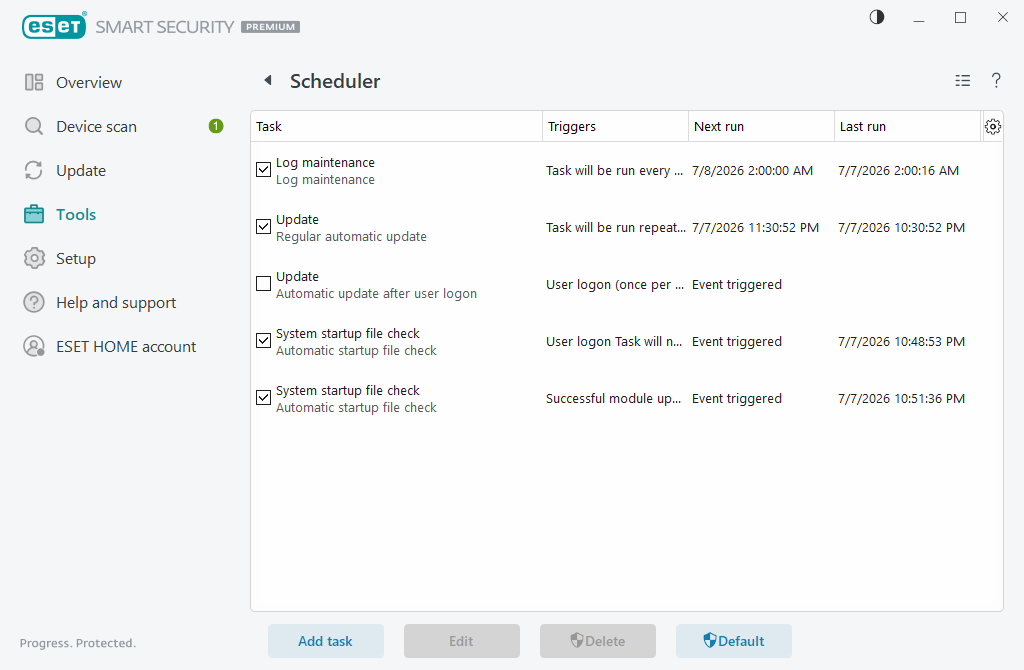Enable Automatic update after user logon checkbox

pos(263,283)
